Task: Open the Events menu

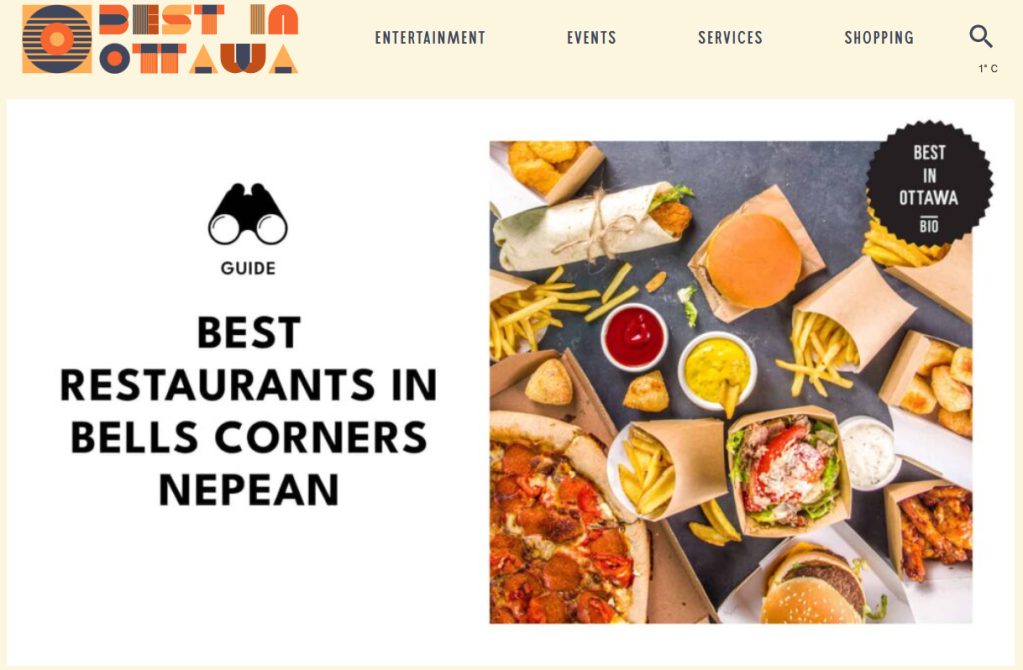Action: (591, 38)
